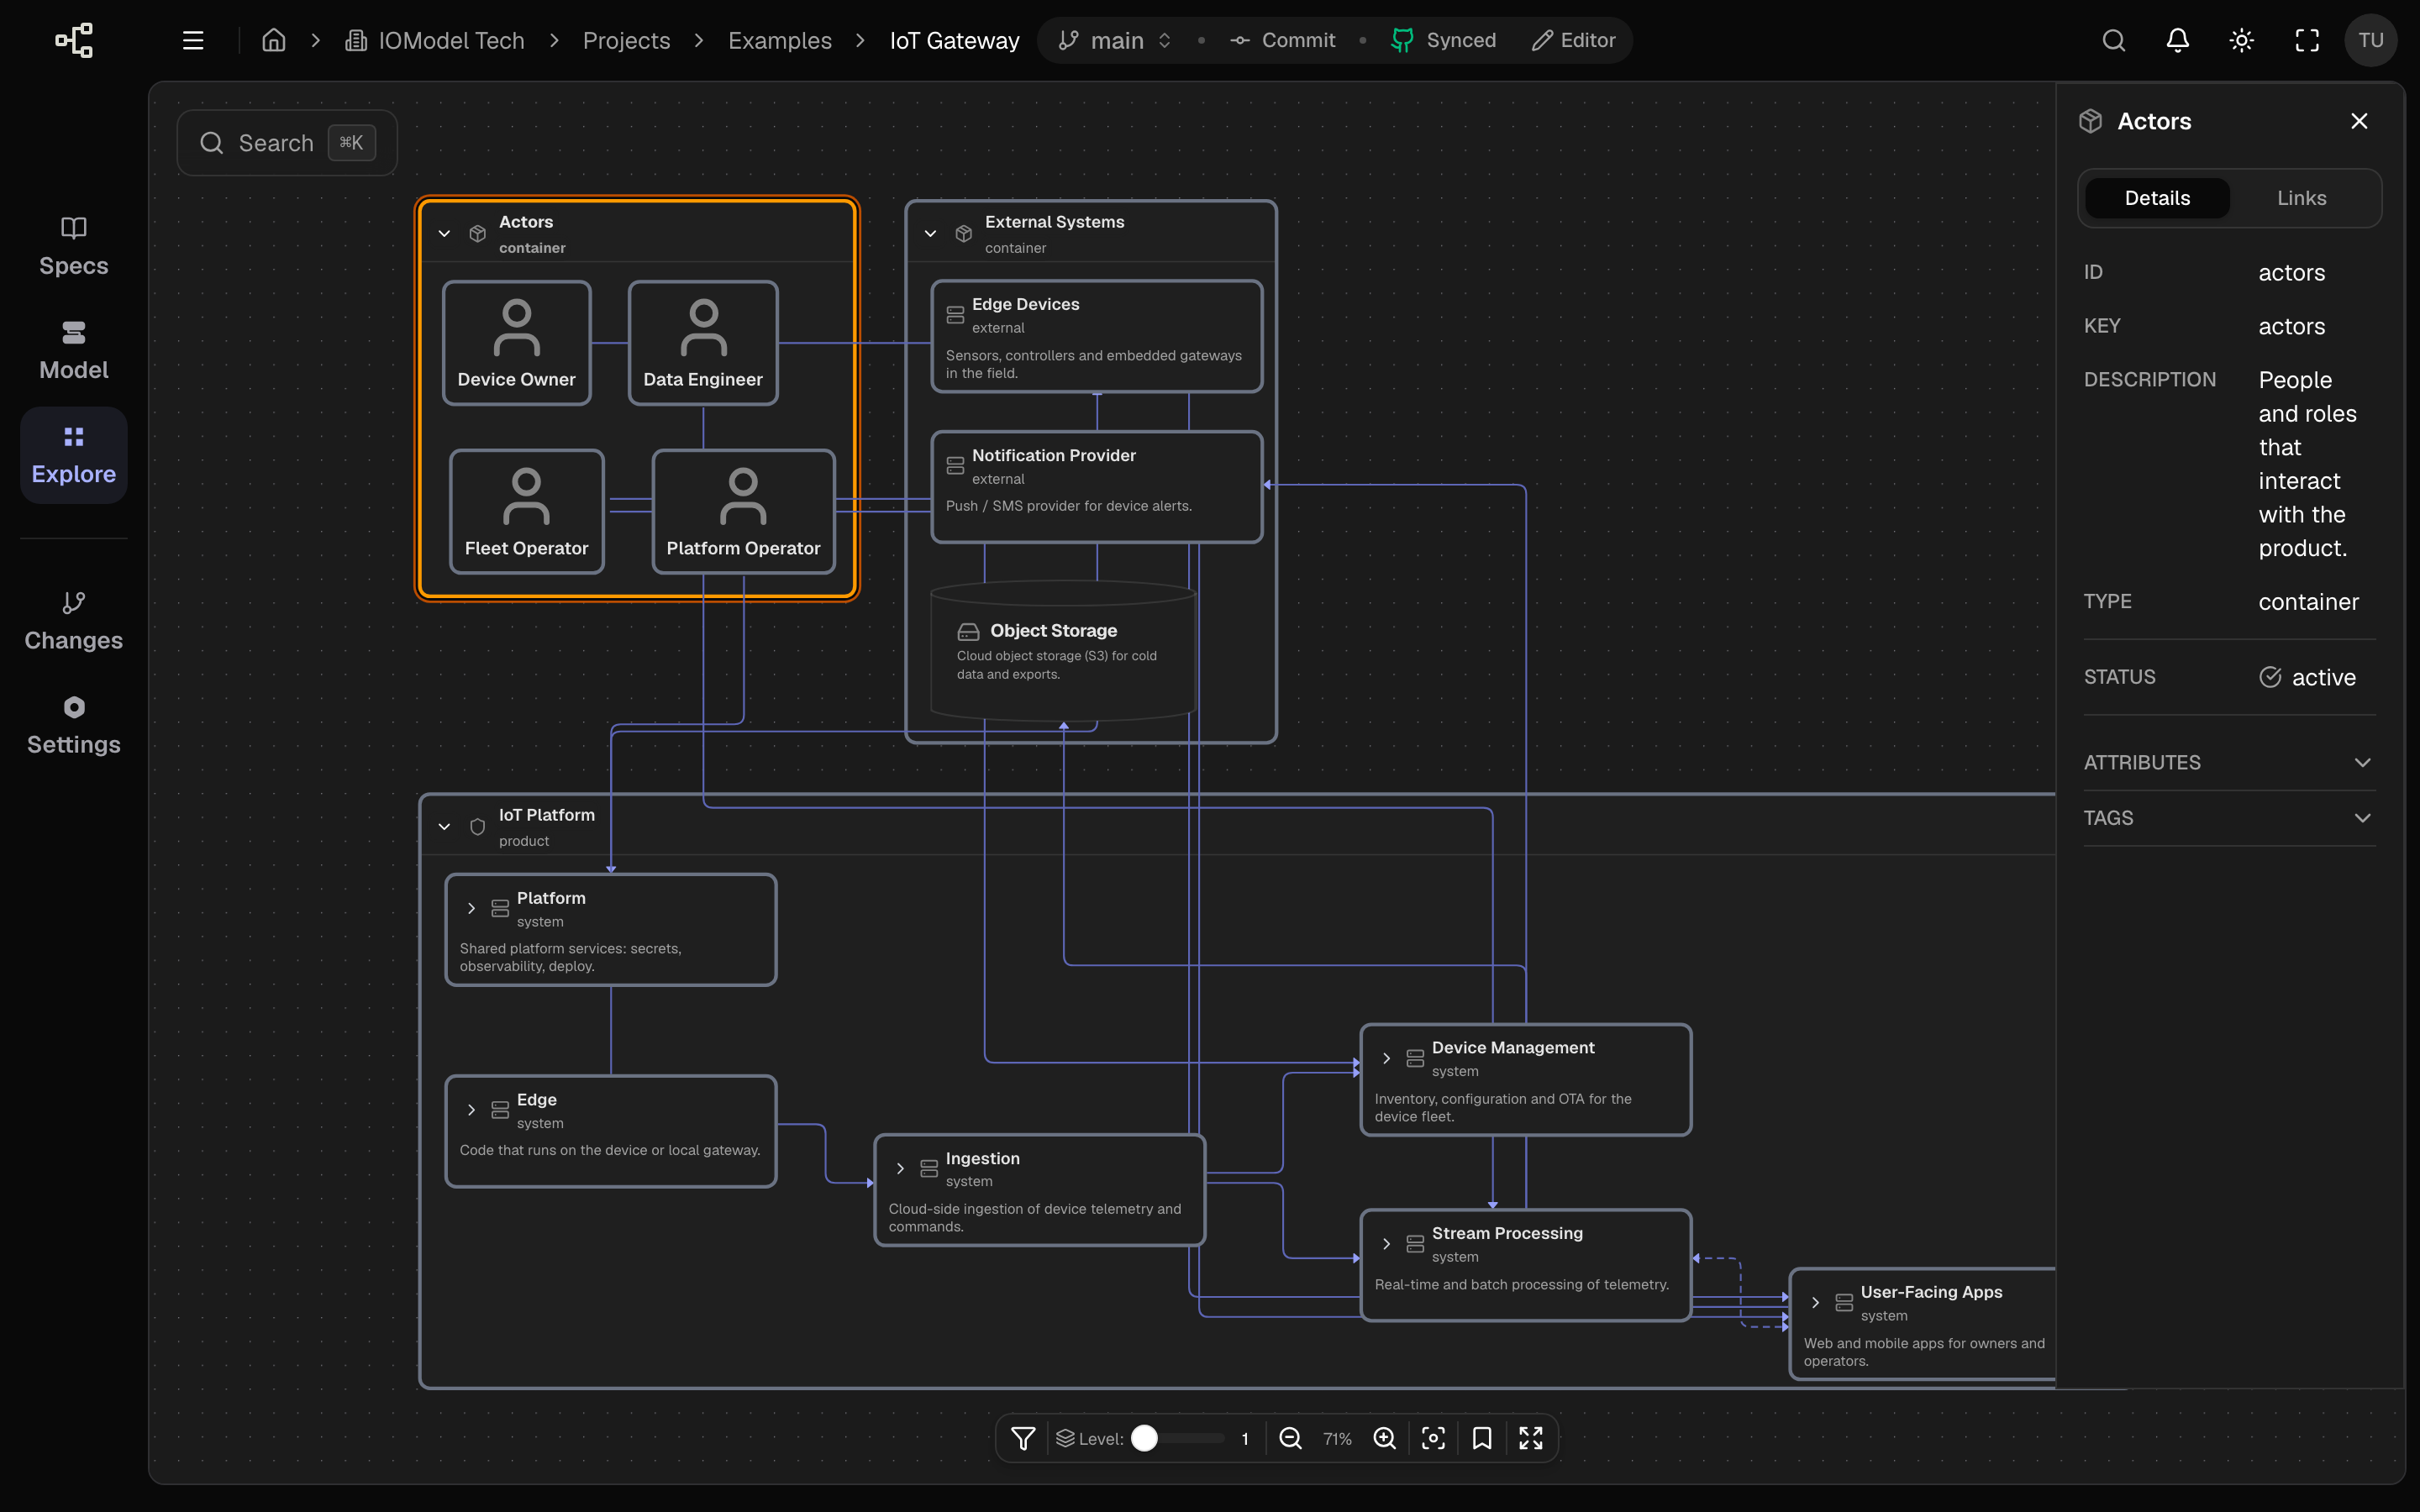Click the IOModel logo icon
This screenshot has width=2420, height=1512.
74,40
